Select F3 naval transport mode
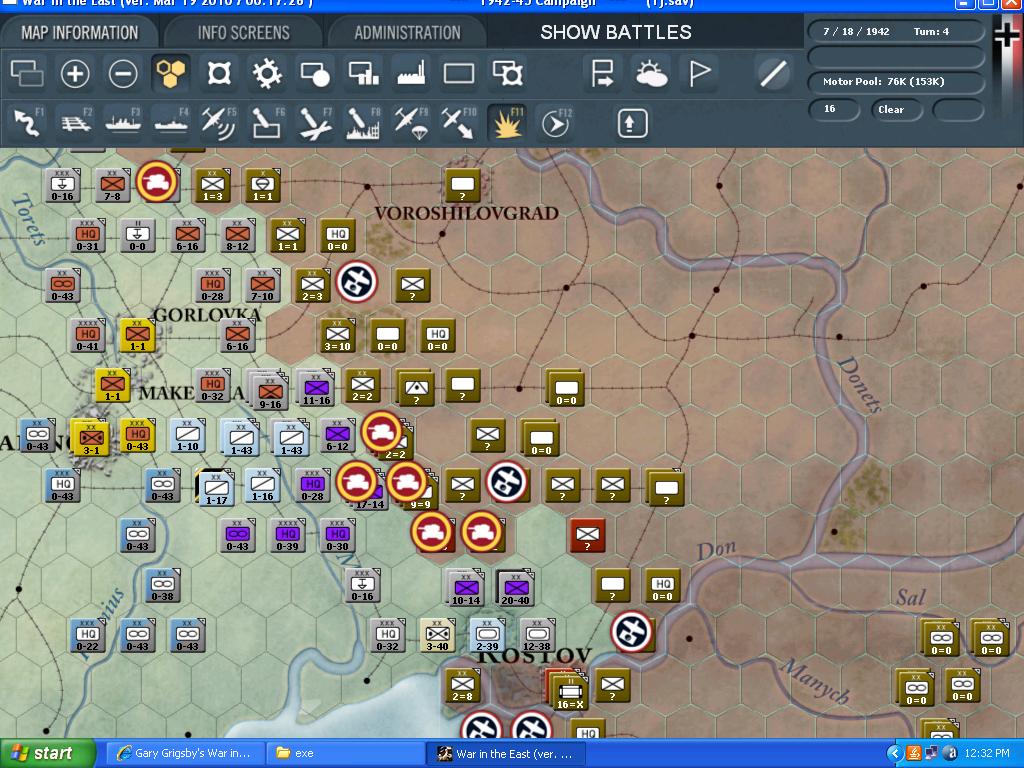The image size is (1024, 768). tap(123, 122)
